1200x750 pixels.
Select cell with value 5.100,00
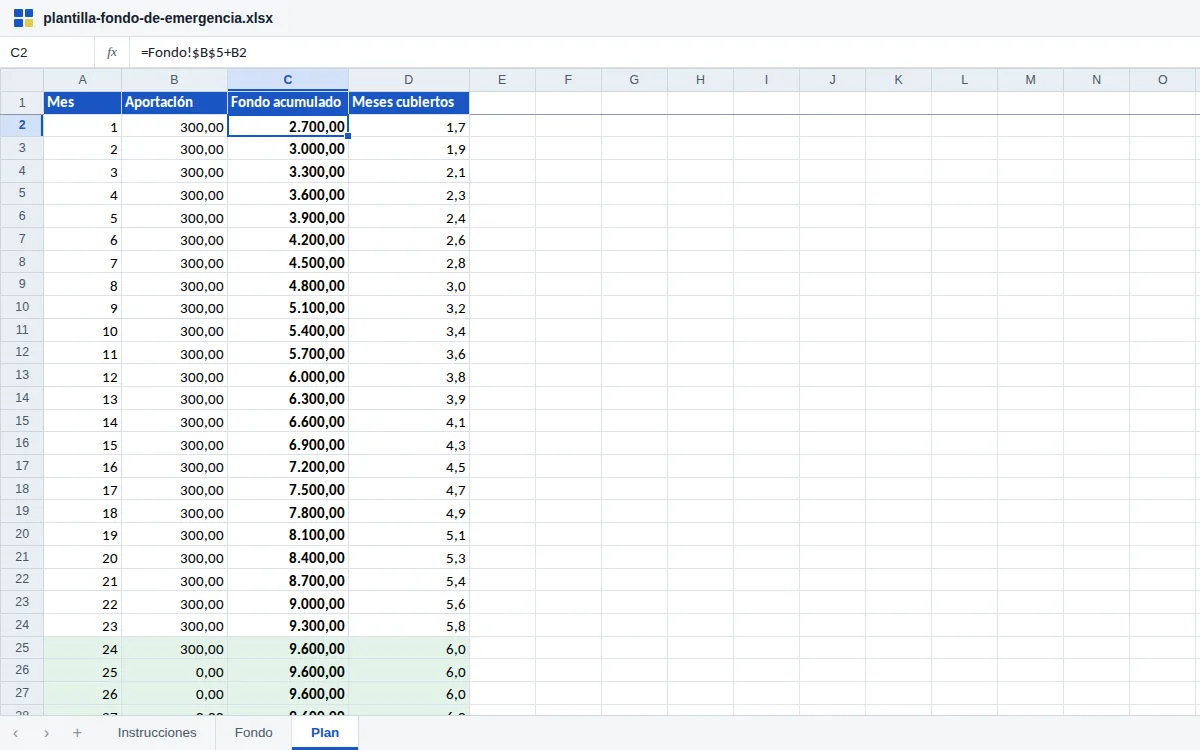point(288,308)
